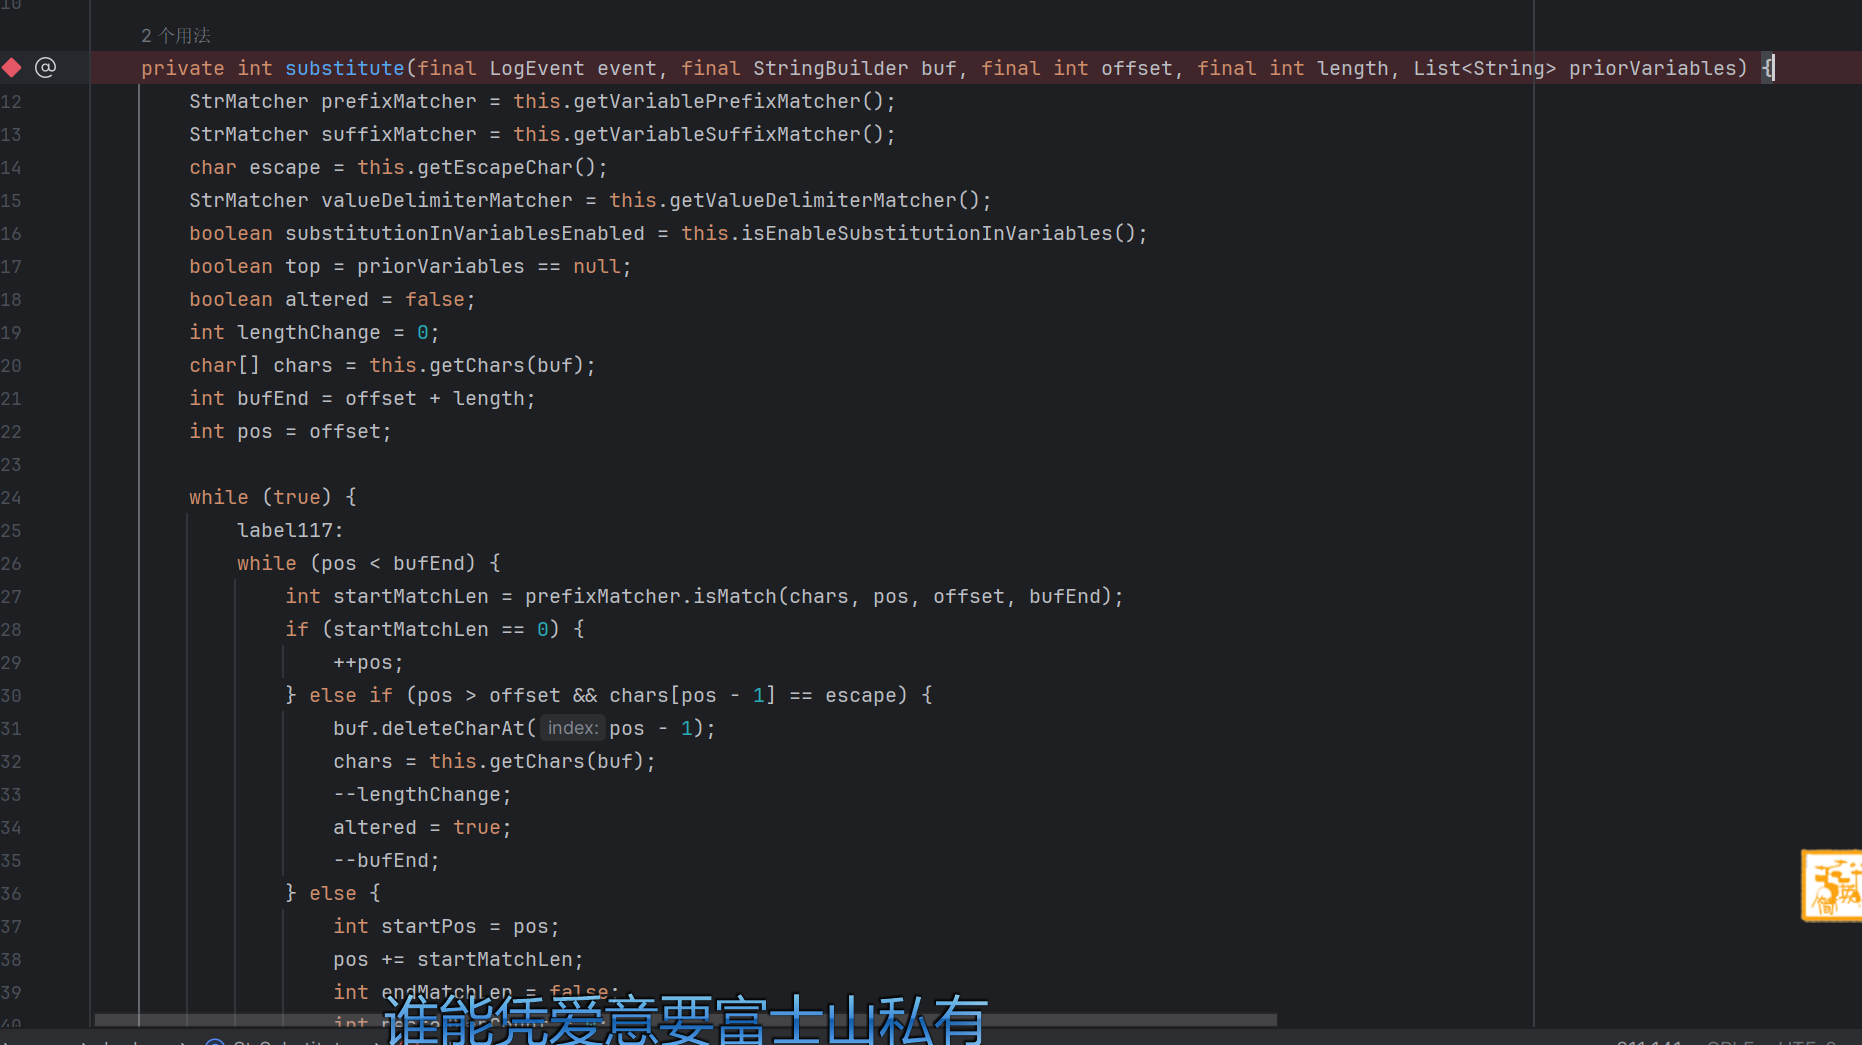Image resolution: width=1862 pixels, height=1045 pixels.
Task: Click the label117: statement
Action: pos(290,530)
